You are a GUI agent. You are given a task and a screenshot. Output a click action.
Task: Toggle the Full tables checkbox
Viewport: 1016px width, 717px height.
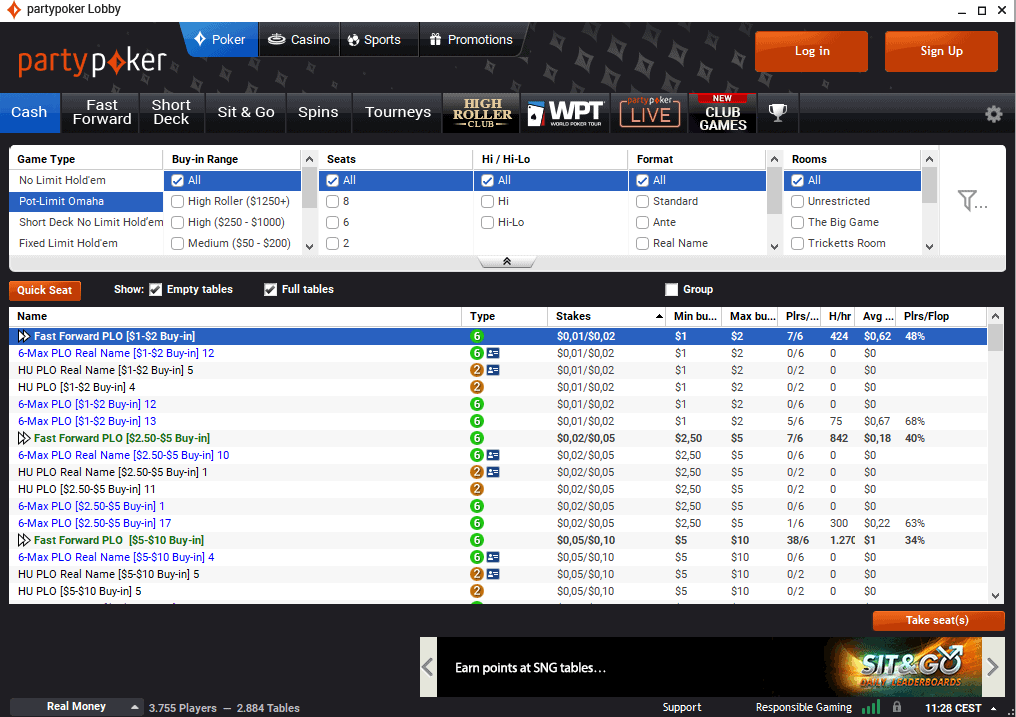tap(270, 290)
